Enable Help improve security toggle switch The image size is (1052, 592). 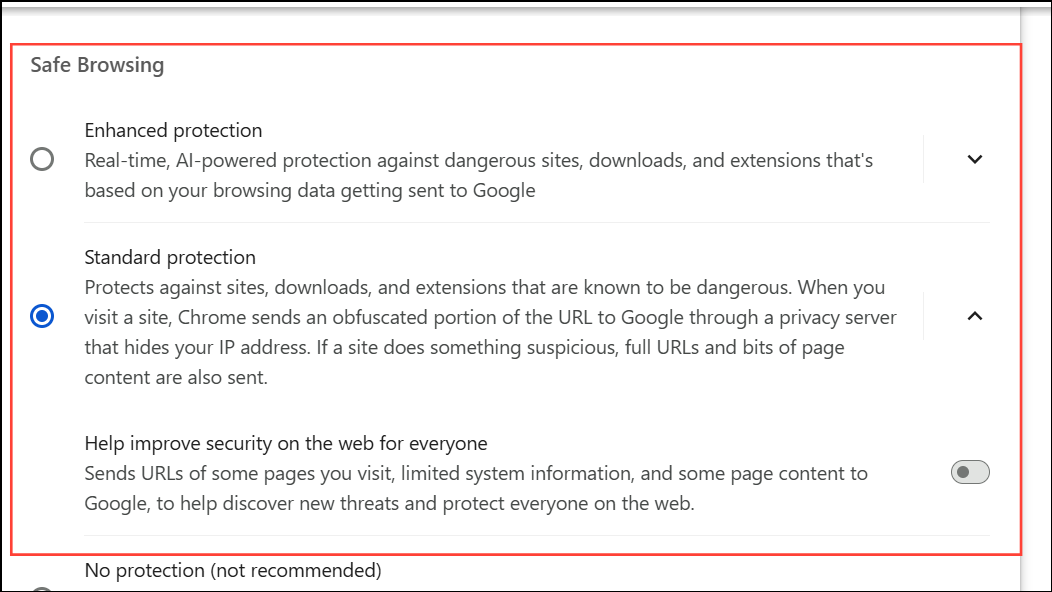pos(969,472)
